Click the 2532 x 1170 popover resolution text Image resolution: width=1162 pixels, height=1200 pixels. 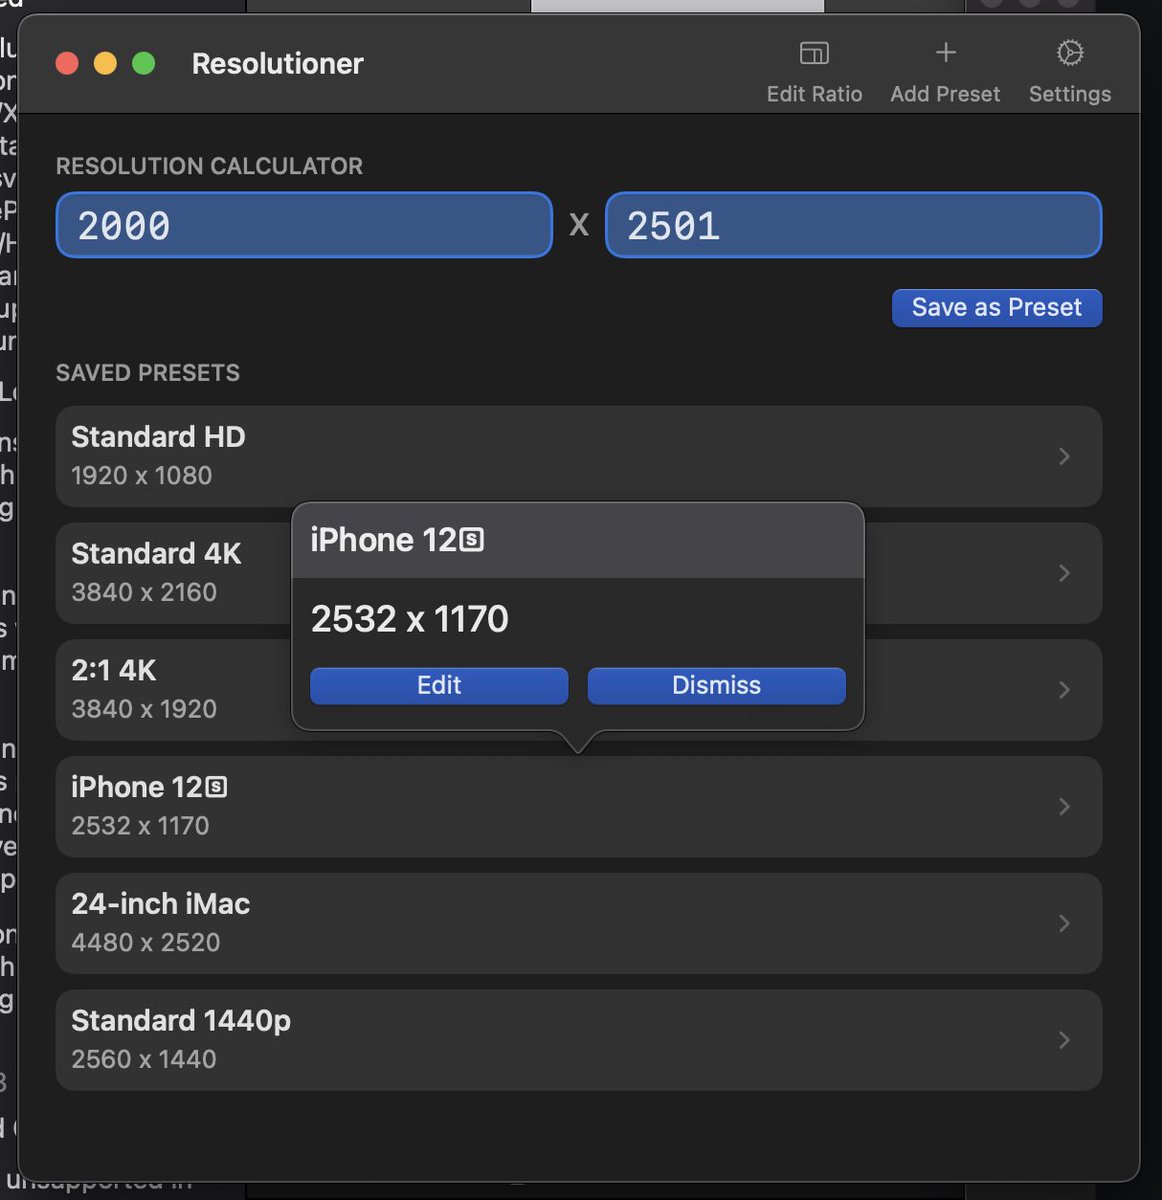[410, 619]
